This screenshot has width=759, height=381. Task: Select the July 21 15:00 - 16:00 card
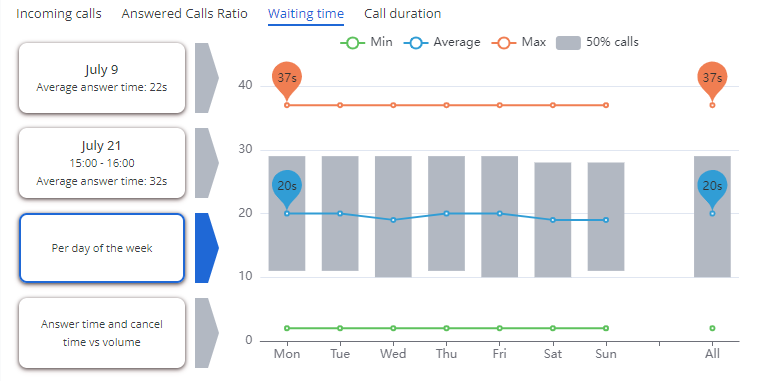click(x=102, y=163)
